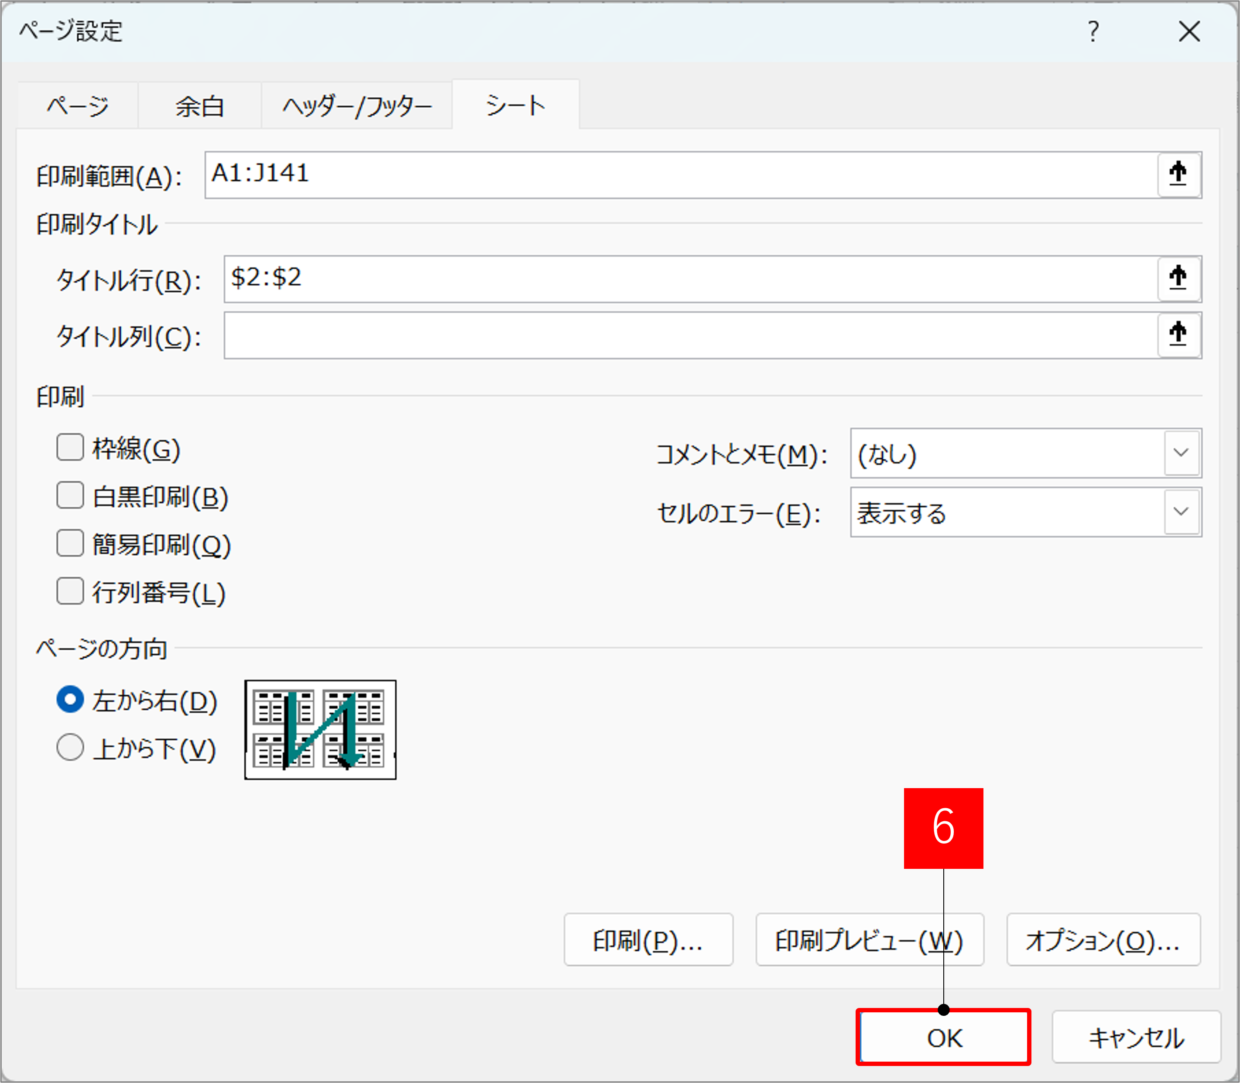
Task: Open the セルのエラー dropdown list
Action: (1181, 512)
